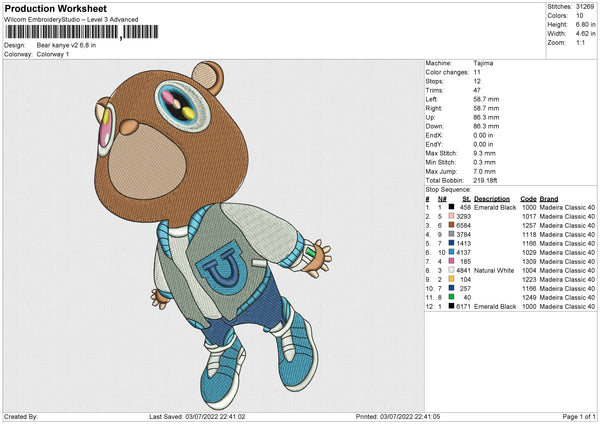Viewport: 600px width, 424px height.
Task: Click thread code 1017
Action: [x=529, y=216]
